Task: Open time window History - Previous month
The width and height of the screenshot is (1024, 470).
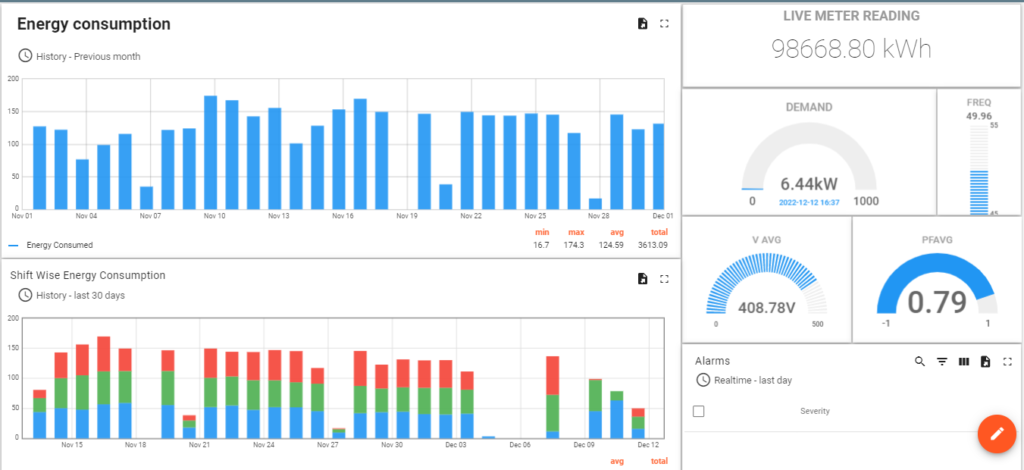Action: tap(79, 56)
